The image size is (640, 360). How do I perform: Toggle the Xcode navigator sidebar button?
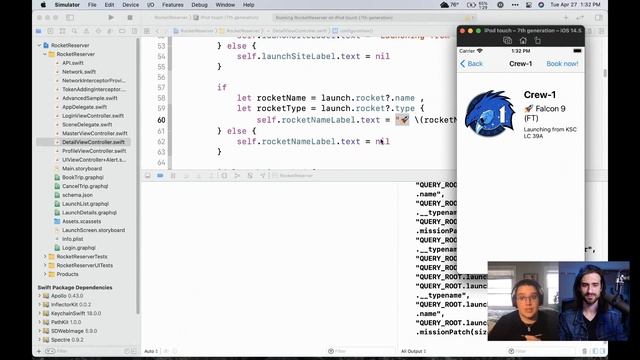tap(70, 18)
